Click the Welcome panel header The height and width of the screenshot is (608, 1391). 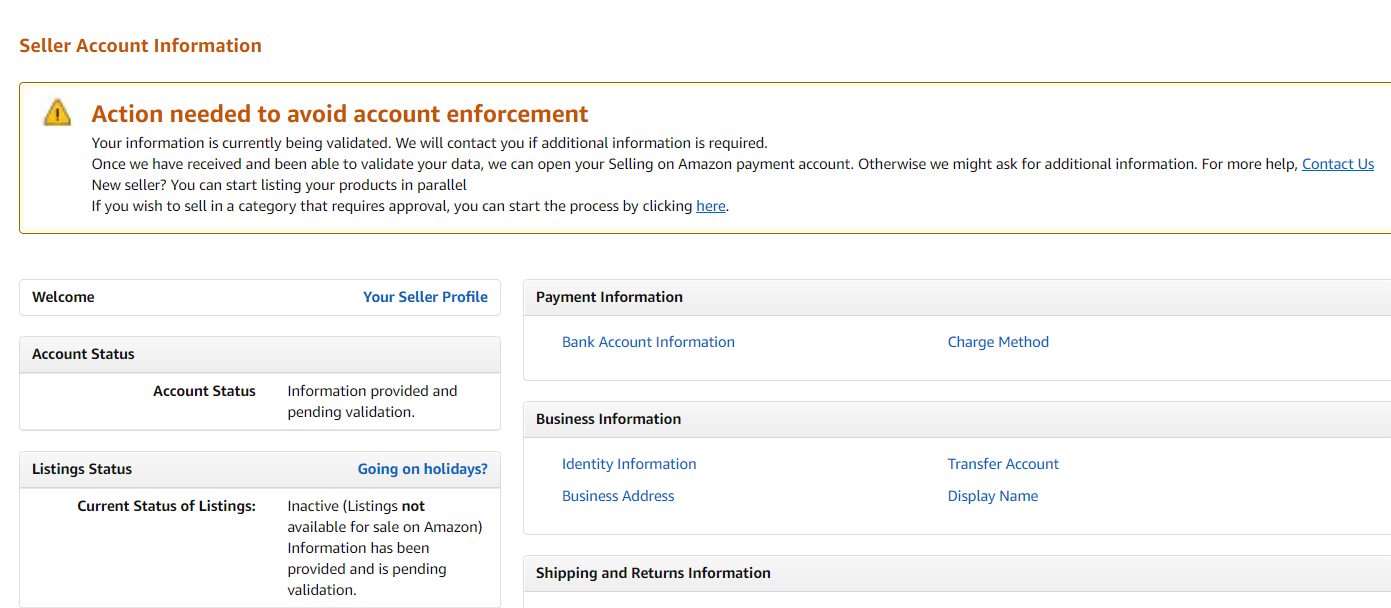tap(63, 297)
